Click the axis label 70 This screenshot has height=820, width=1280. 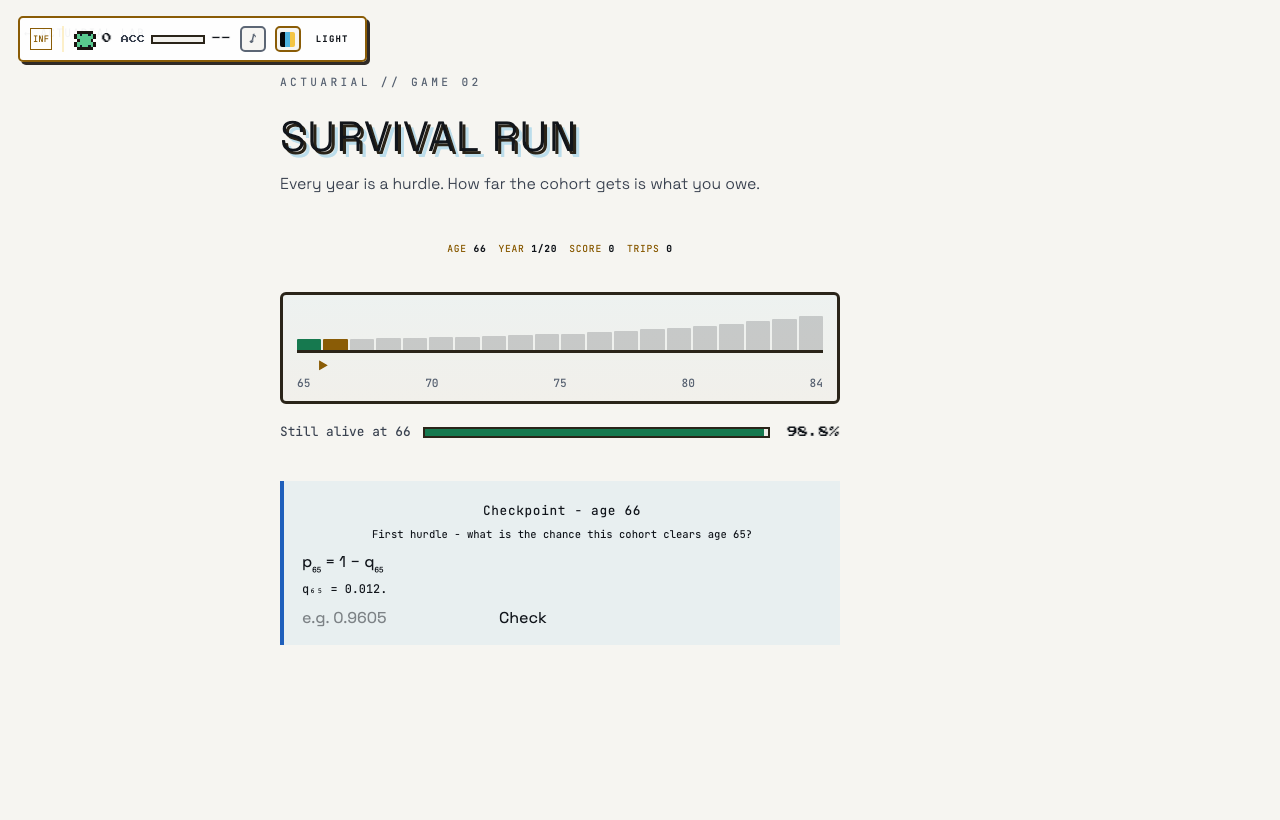pos(432,384)
